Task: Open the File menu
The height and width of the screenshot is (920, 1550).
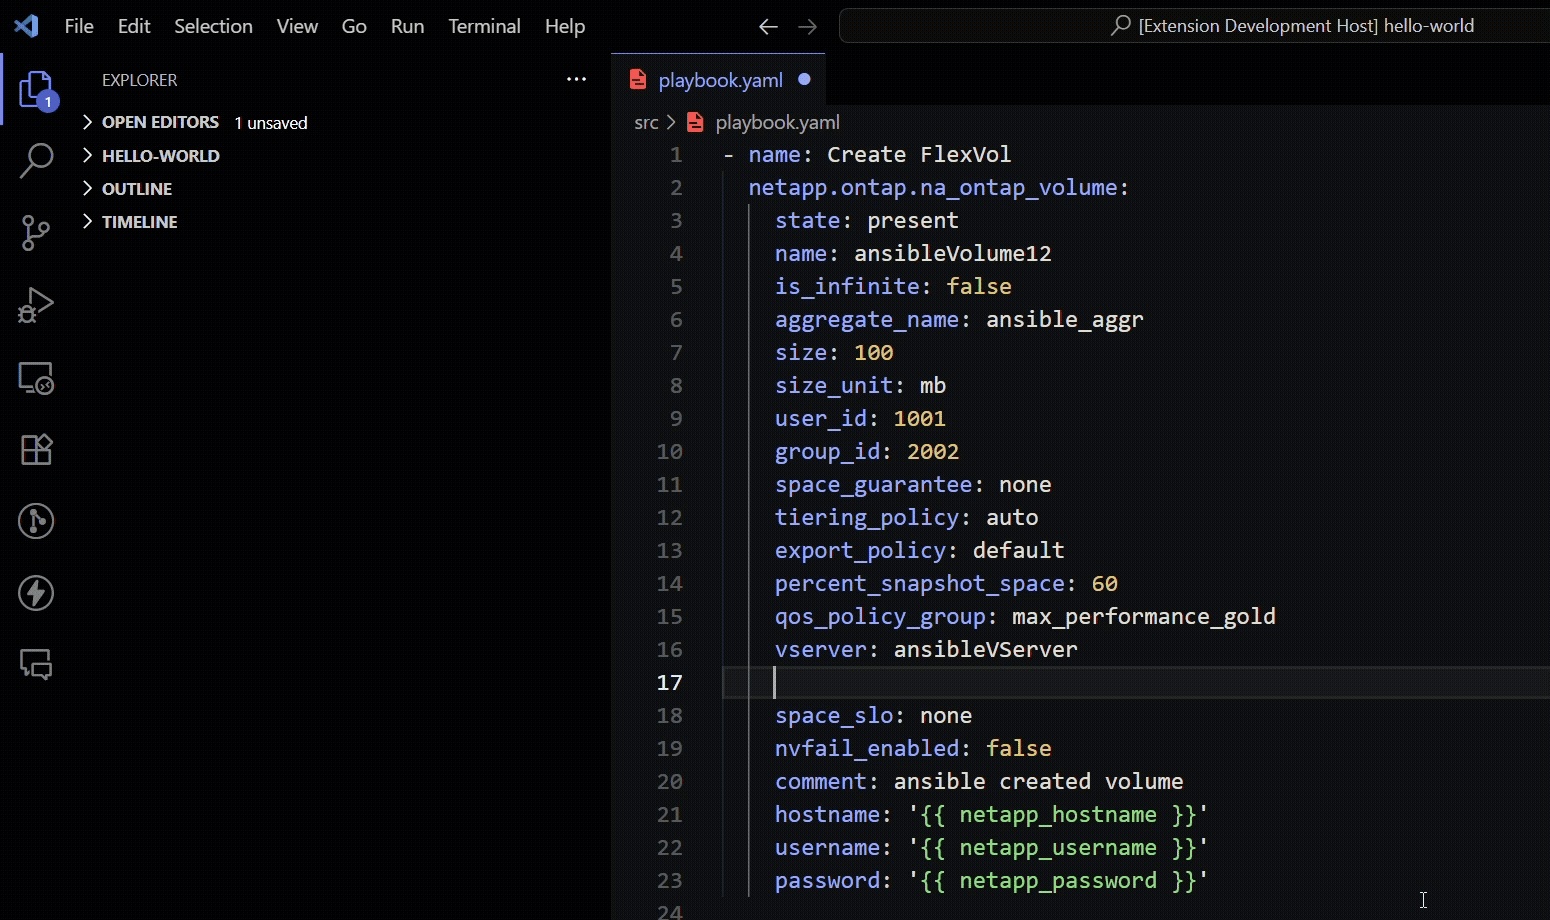Action: [x=78, y=26]
